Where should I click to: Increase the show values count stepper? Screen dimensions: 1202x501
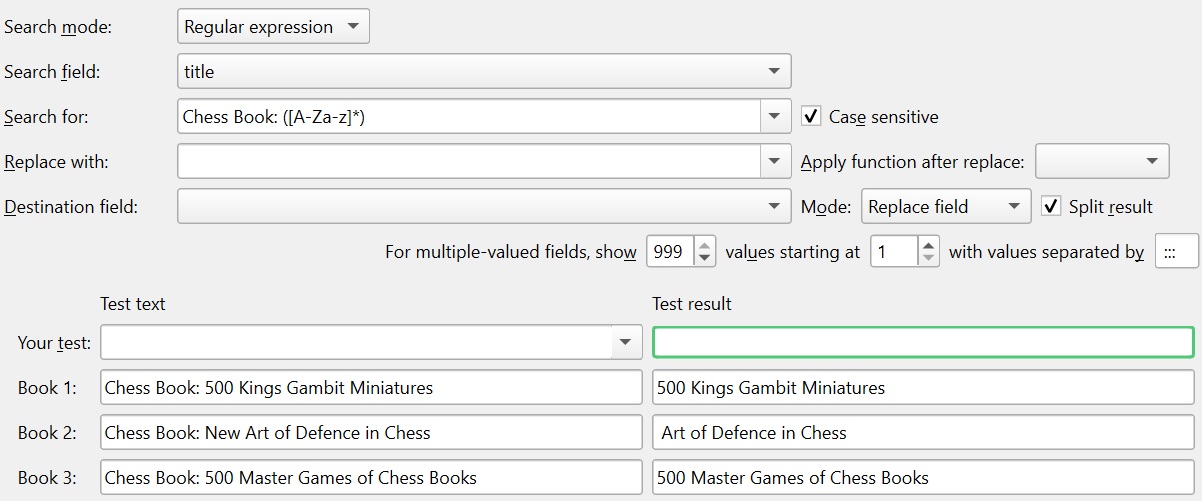tap(705, 245)
